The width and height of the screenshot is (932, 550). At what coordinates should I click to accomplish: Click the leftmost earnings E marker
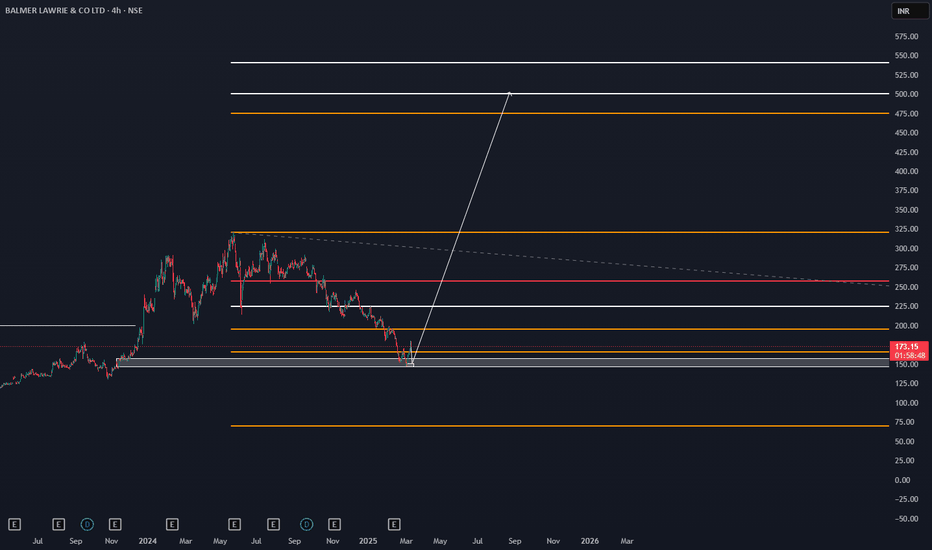click(14, 524)
